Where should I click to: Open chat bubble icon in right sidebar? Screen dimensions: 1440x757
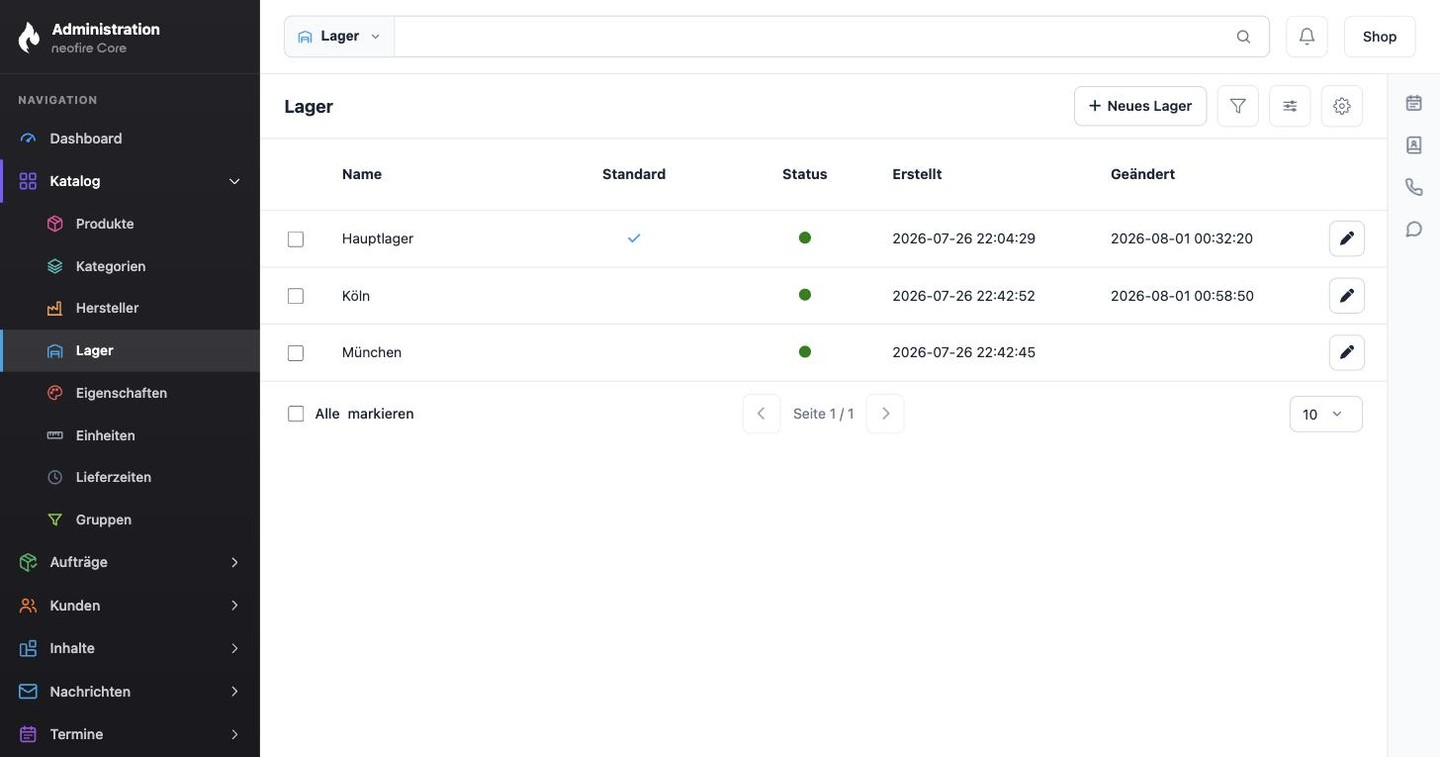(1414, 229)
